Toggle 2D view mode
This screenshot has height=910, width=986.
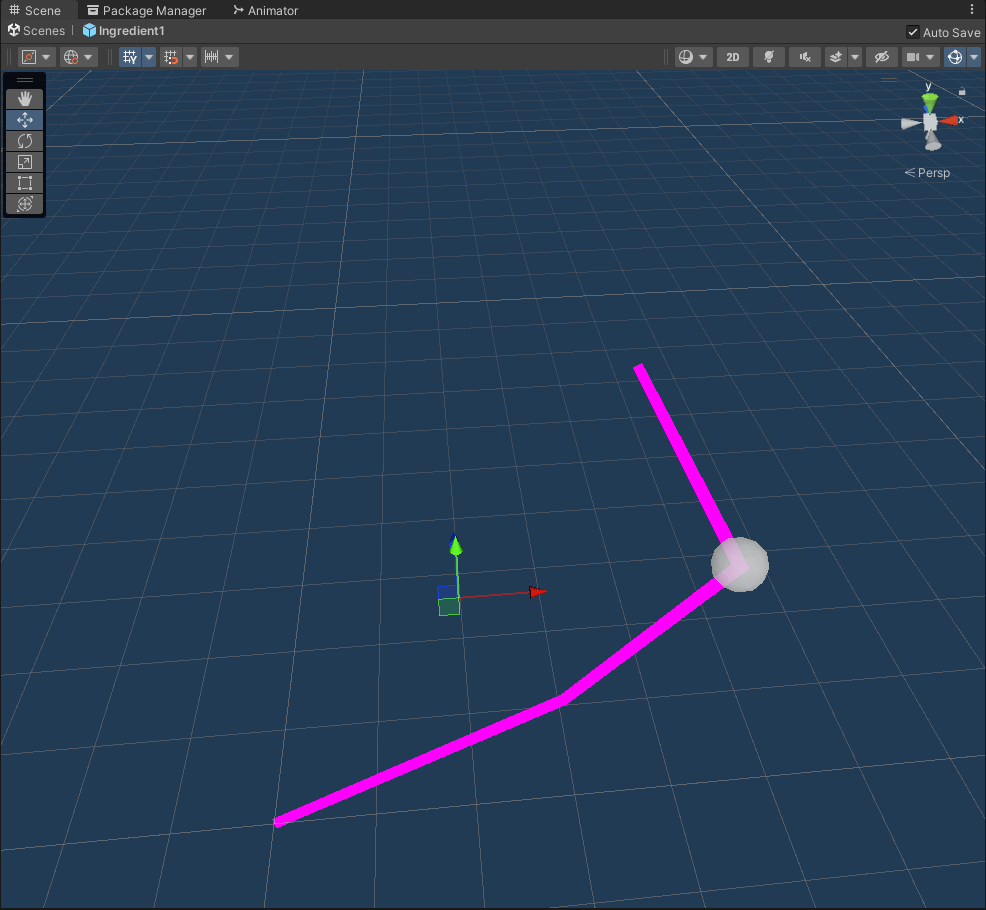(732, 57)
